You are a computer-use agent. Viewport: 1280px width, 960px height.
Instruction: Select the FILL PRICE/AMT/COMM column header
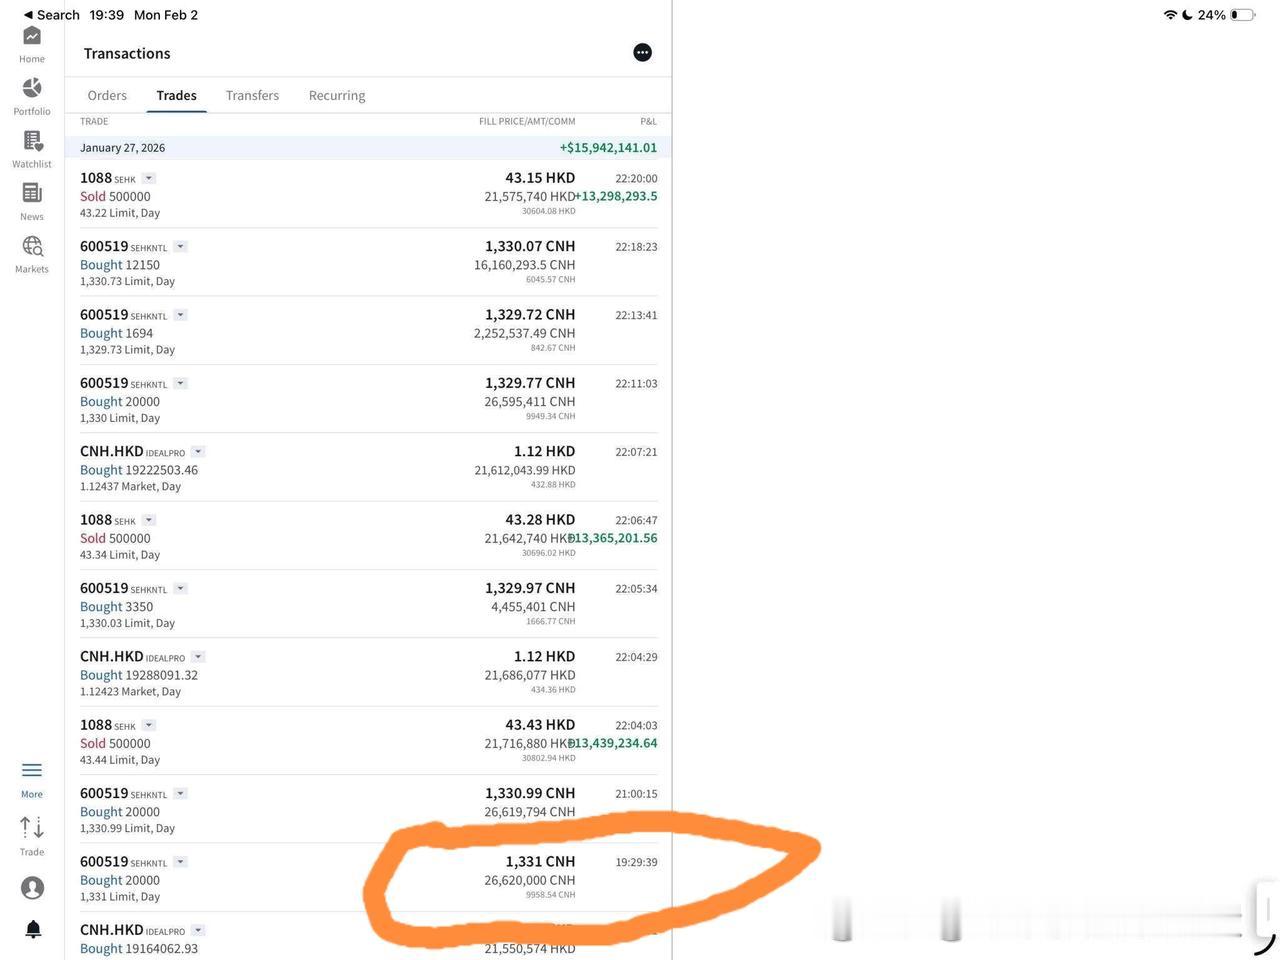point(527,122)
